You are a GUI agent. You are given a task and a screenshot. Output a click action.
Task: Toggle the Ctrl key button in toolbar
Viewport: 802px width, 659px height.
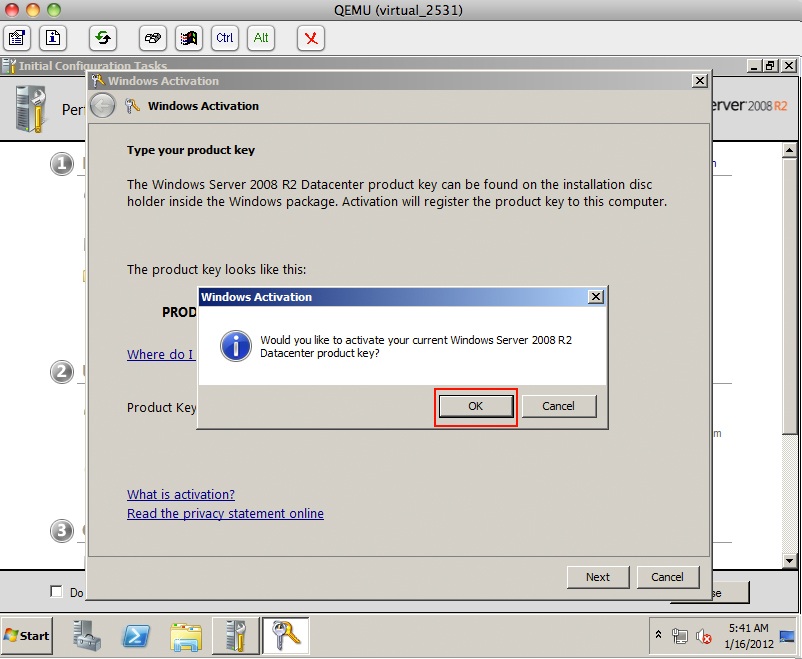click(x=225, y=38)
